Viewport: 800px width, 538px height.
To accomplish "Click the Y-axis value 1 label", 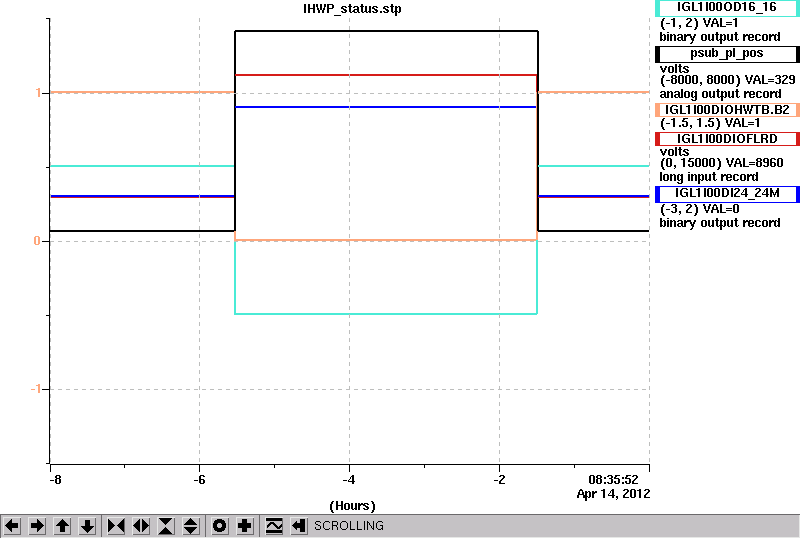I will [x=38, y=93].
